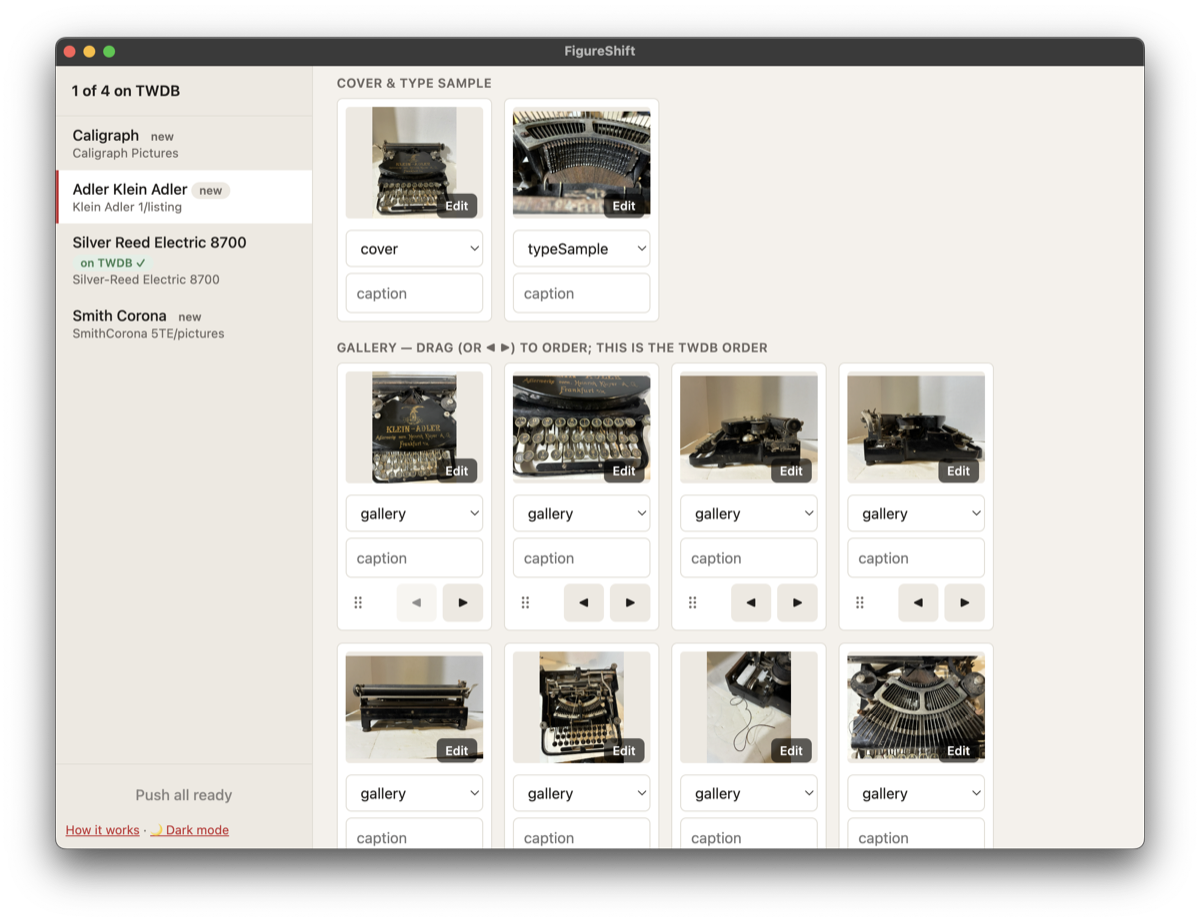The height and width of the screenshot is (922, 1200).
Task: Click the 'on TWDB ✓' badge
Action: tap(113, 263)
